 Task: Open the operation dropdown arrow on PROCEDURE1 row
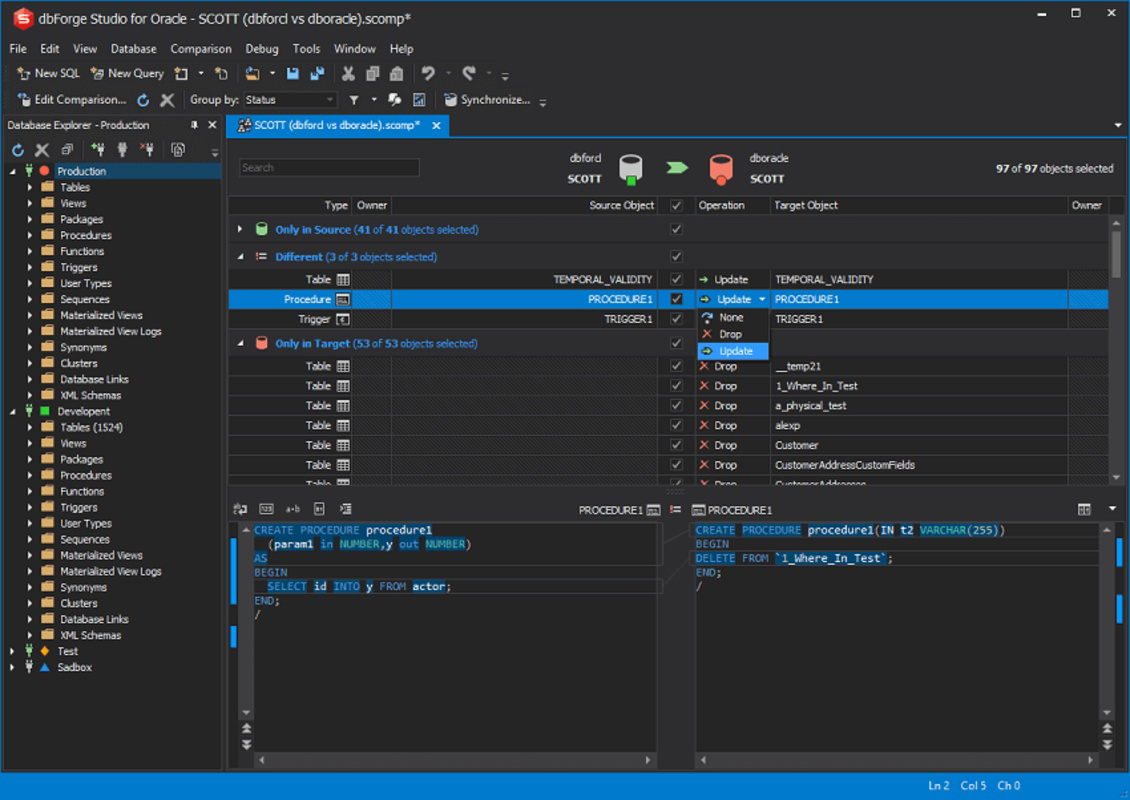tap(762, 299)
